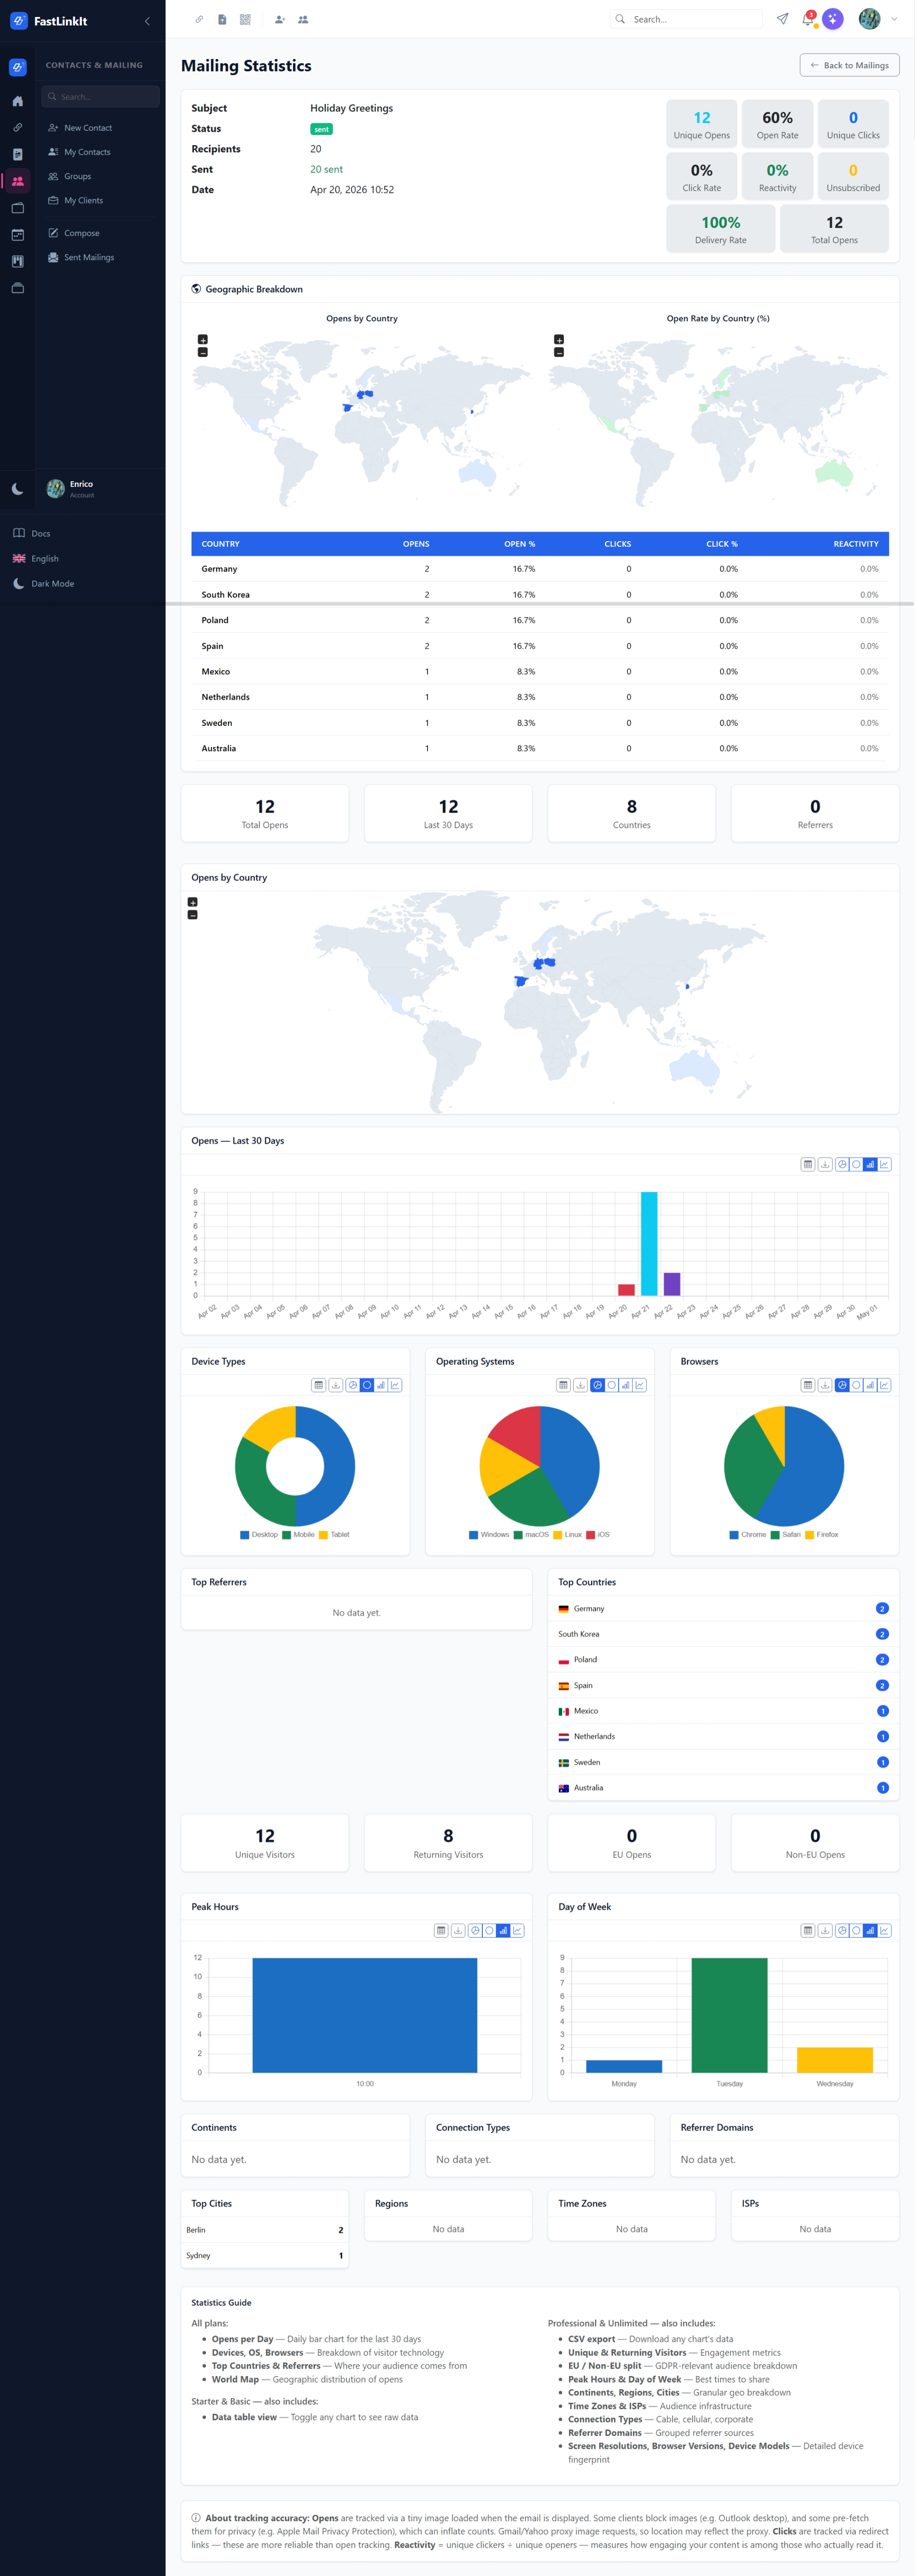Image resolution: width=915 pixels, height=2576 pixels.
Task: Open New Contact in sidebar
Action: click(x=88, y=128)
